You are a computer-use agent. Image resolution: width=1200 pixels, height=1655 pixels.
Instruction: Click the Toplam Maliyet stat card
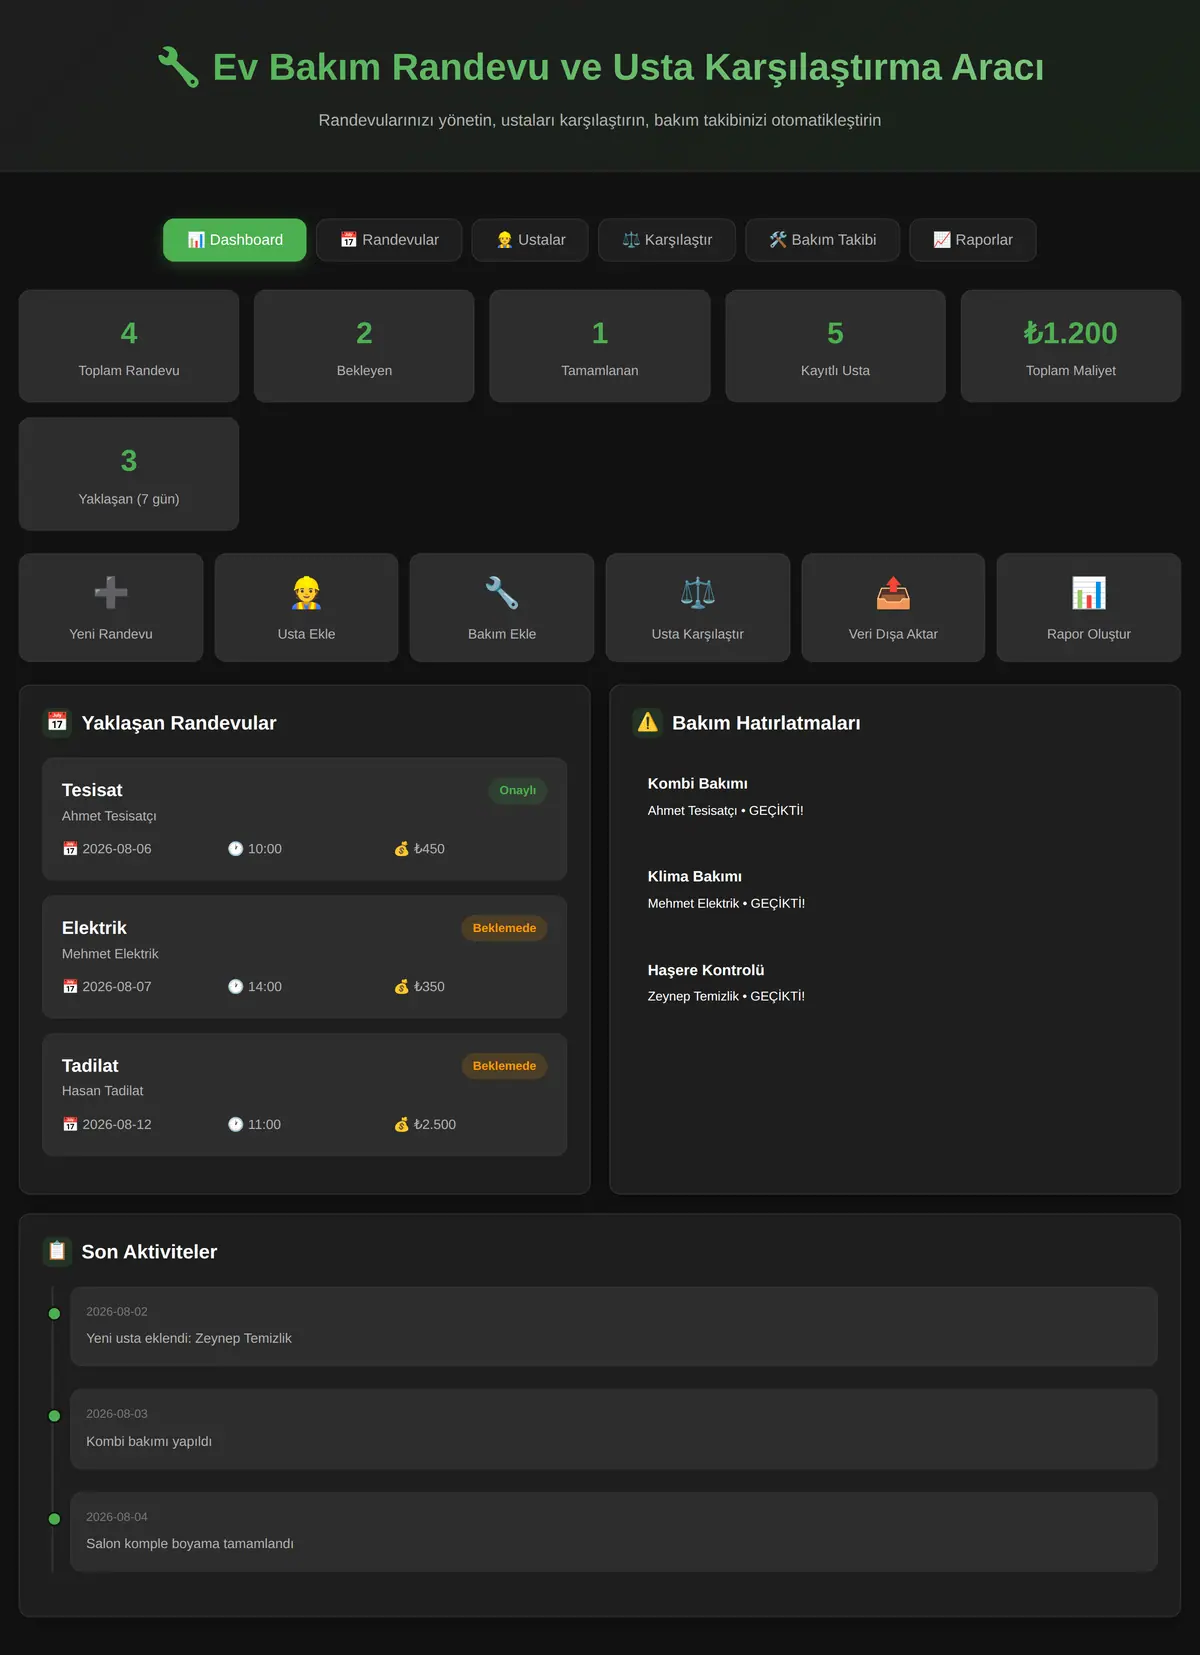tap(1071, 346)
